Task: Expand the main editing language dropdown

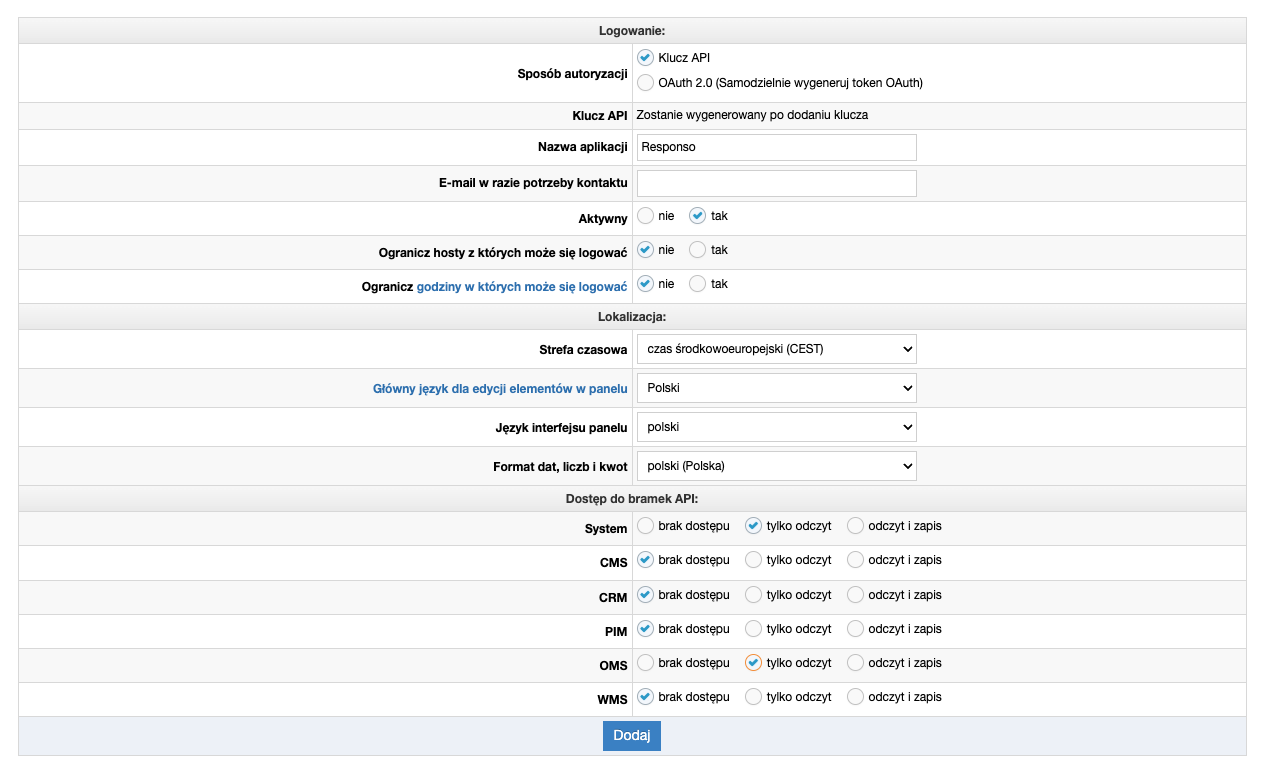Action: 776,388
